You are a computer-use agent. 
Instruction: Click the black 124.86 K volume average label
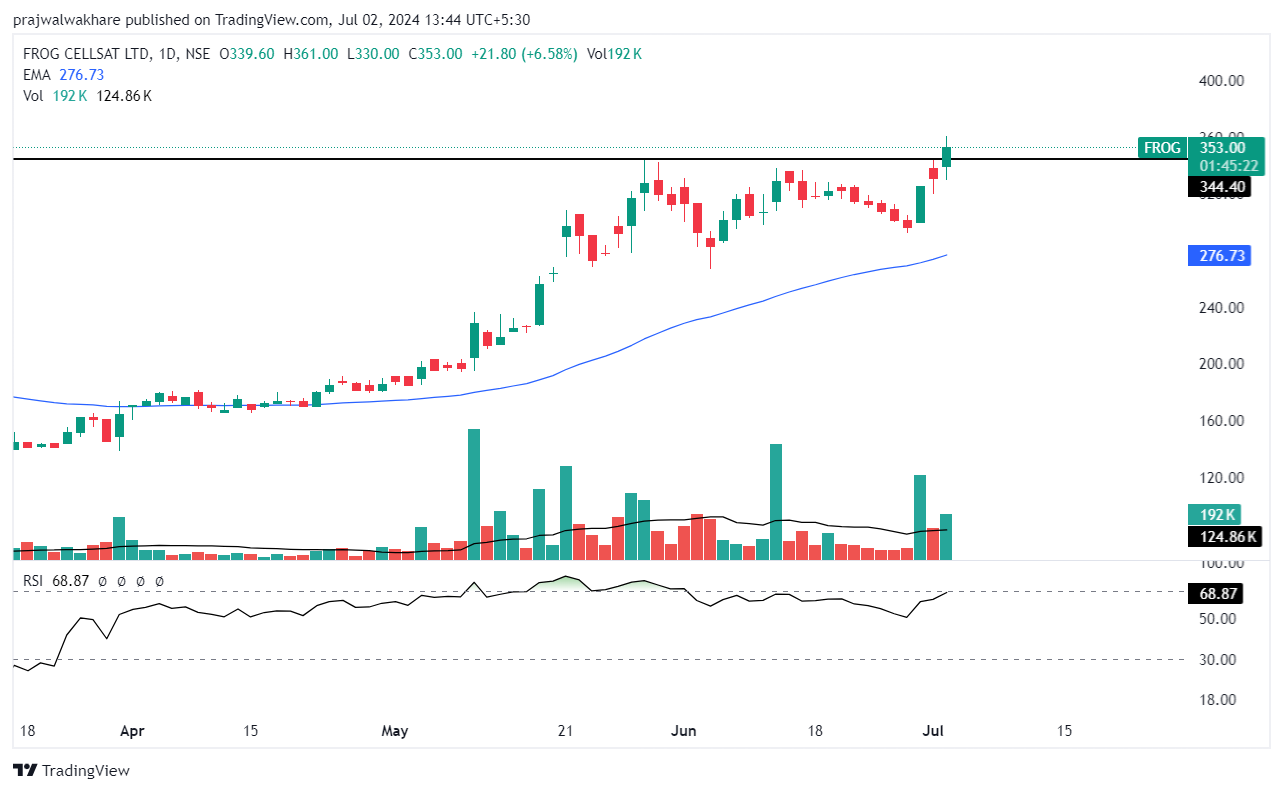1224,537
